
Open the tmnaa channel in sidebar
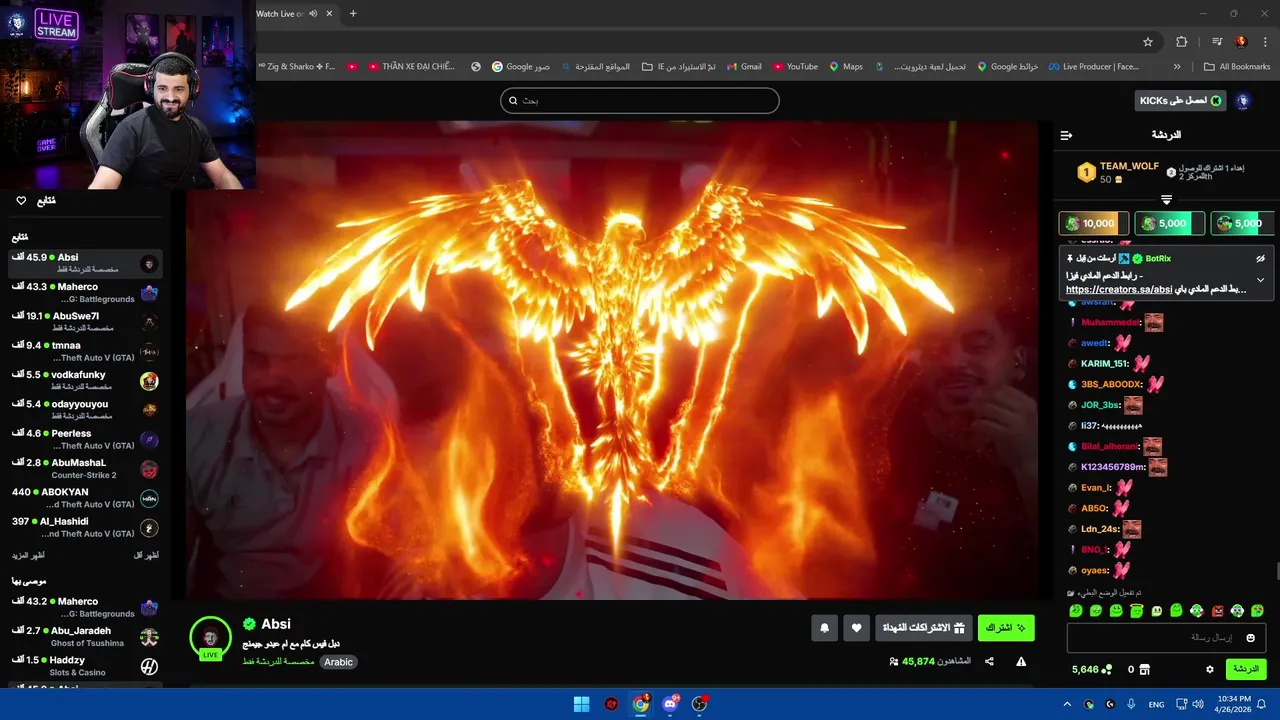[x=85, y=351]
